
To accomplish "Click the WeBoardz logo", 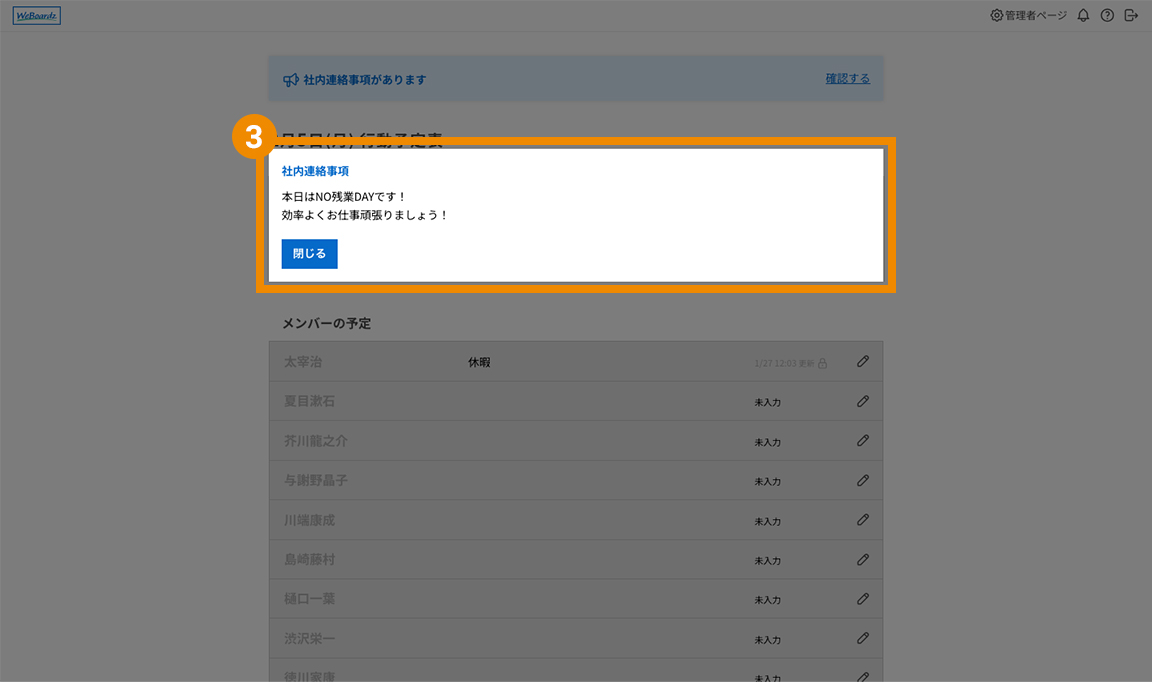I will [37, 15].
